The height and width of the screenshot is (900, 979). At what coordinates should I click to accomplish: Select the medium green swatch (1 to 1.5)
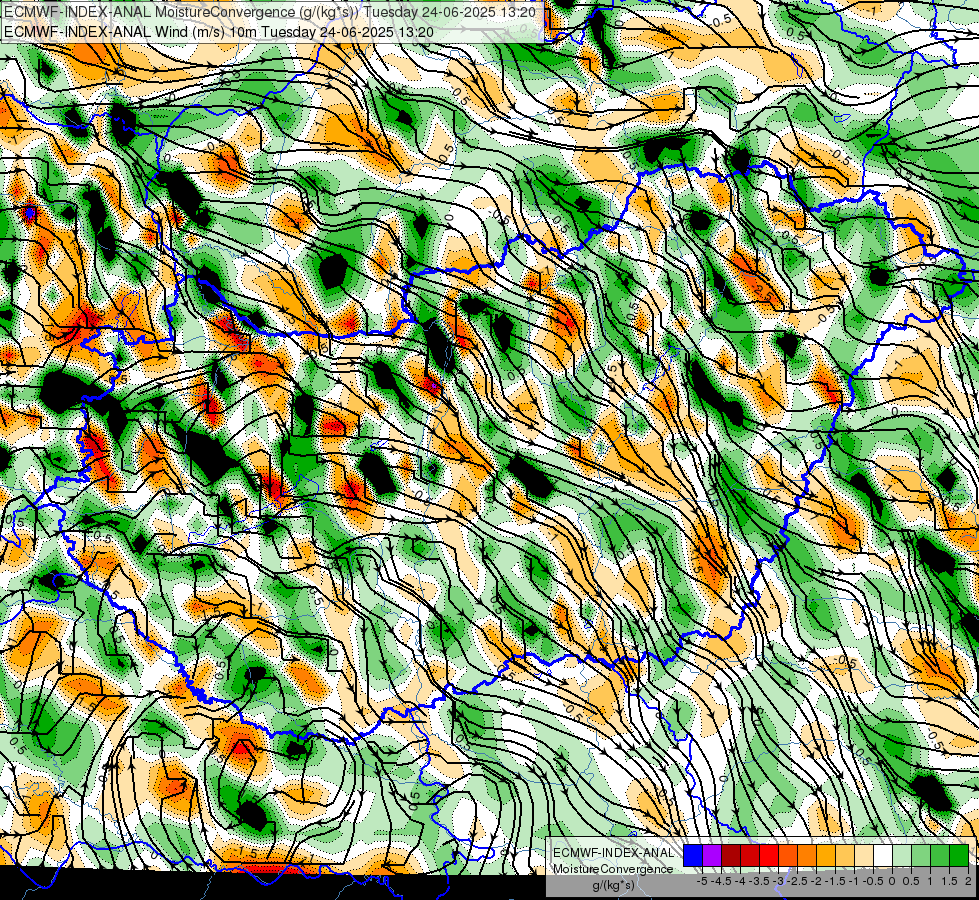pyautogui.click(x=940, y=855)
